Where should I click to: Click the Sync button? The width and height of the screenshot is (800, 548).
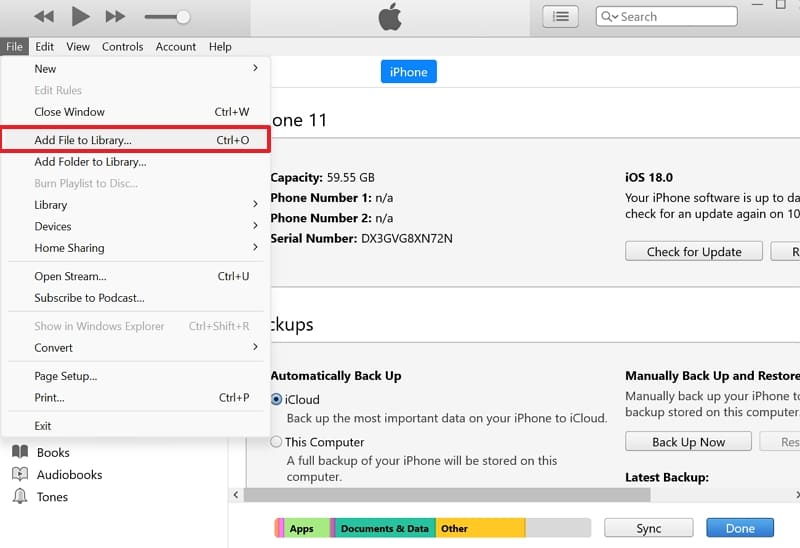[648, 528]
